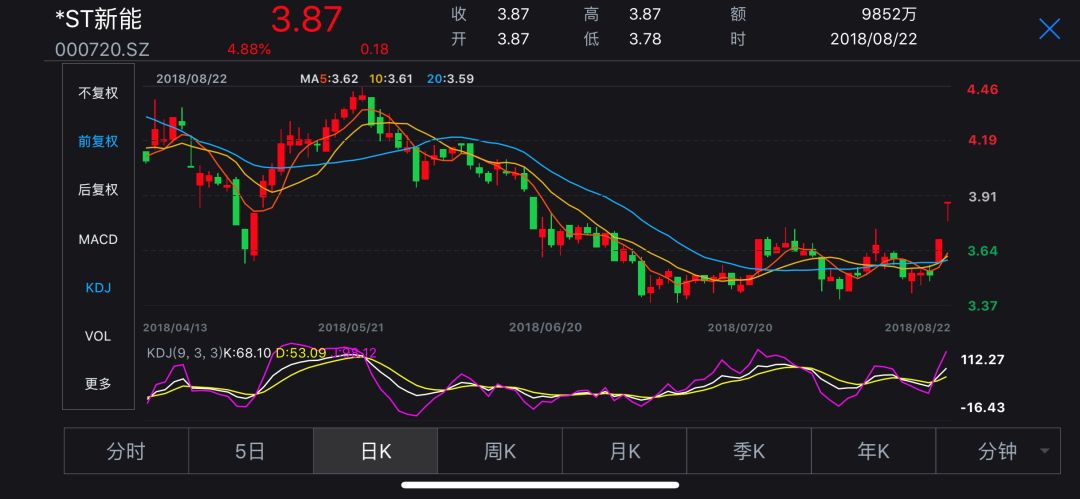Open 更多 indicators list
1080x499 pixels.
[98, 384]
